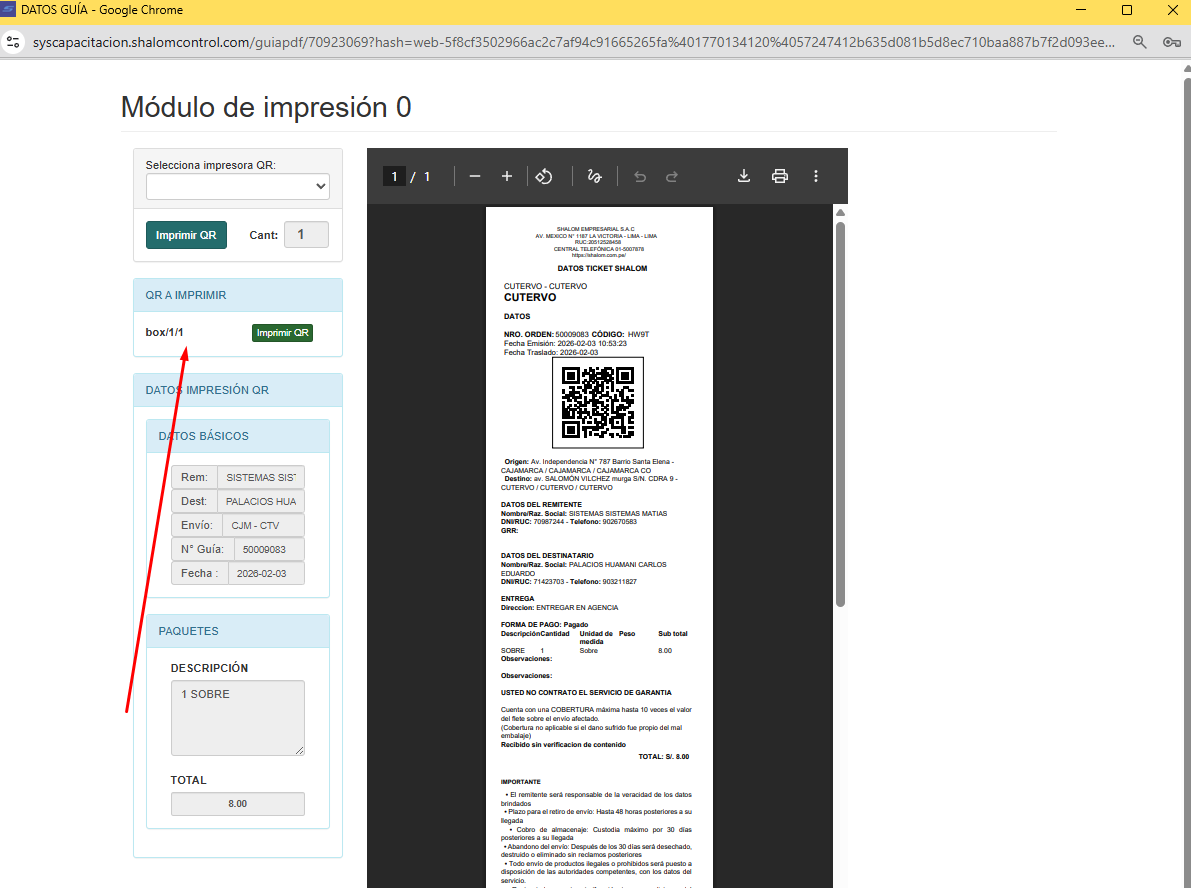Image resolution: width=1191 pixels, height=888 pixels.
Task: Click small Imprimir QR for box/1/1
Action: 282,333
